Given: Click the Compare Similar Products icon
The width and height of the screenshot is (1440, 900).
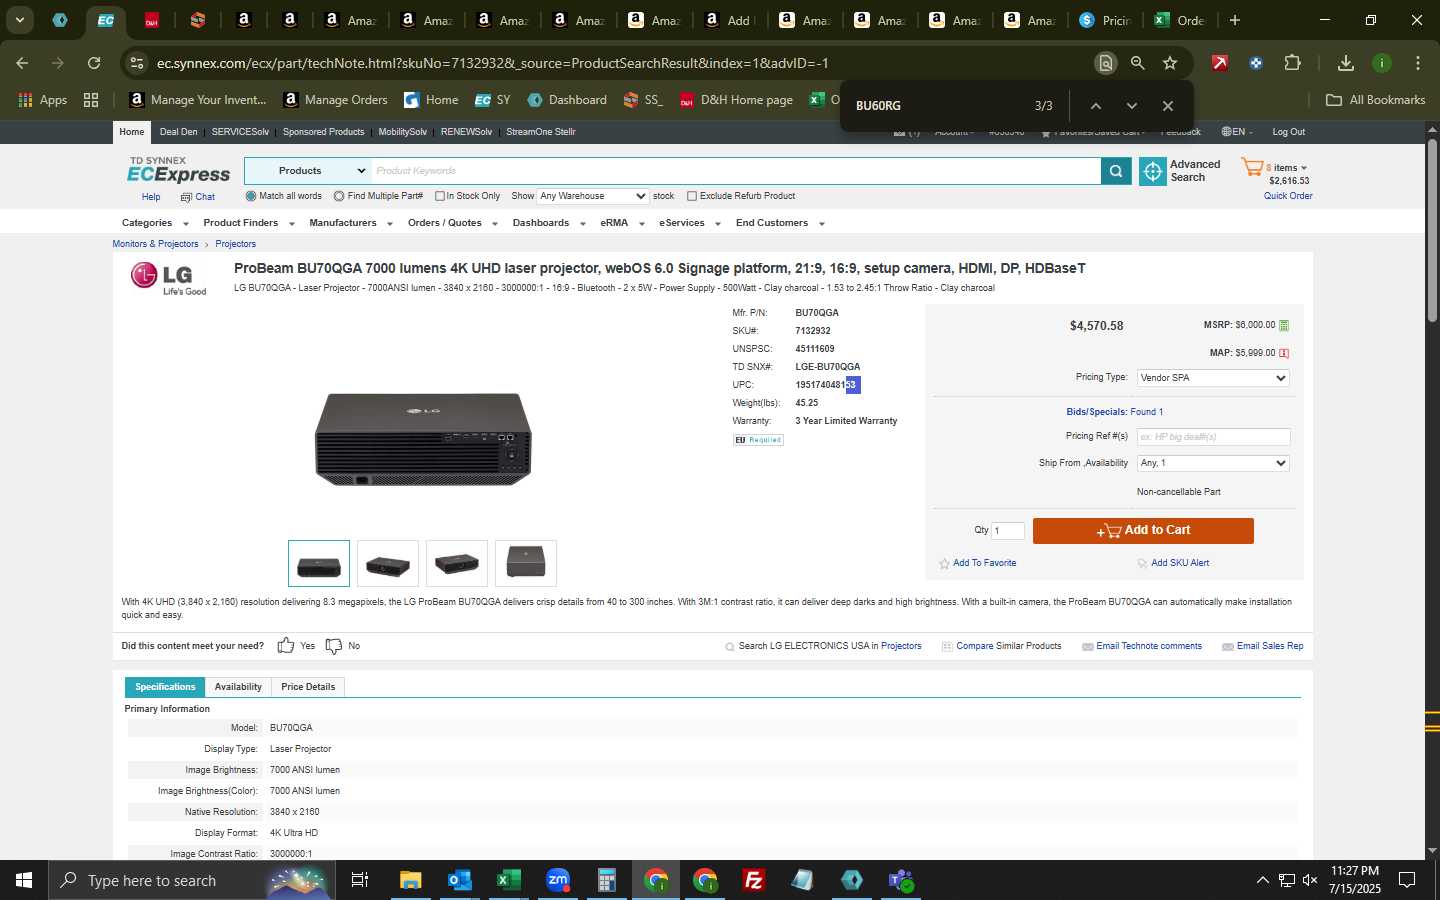Looking at the screenshot, I should (947, 647).
